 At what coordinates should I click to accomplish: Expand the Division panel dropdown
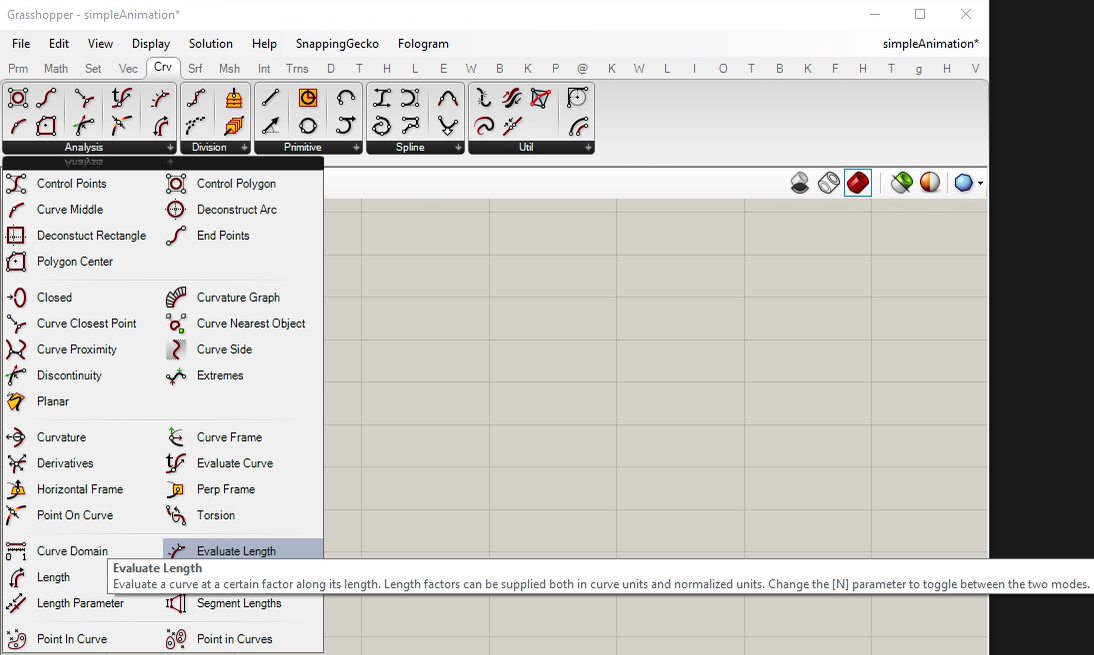click(x=243, y=147)
